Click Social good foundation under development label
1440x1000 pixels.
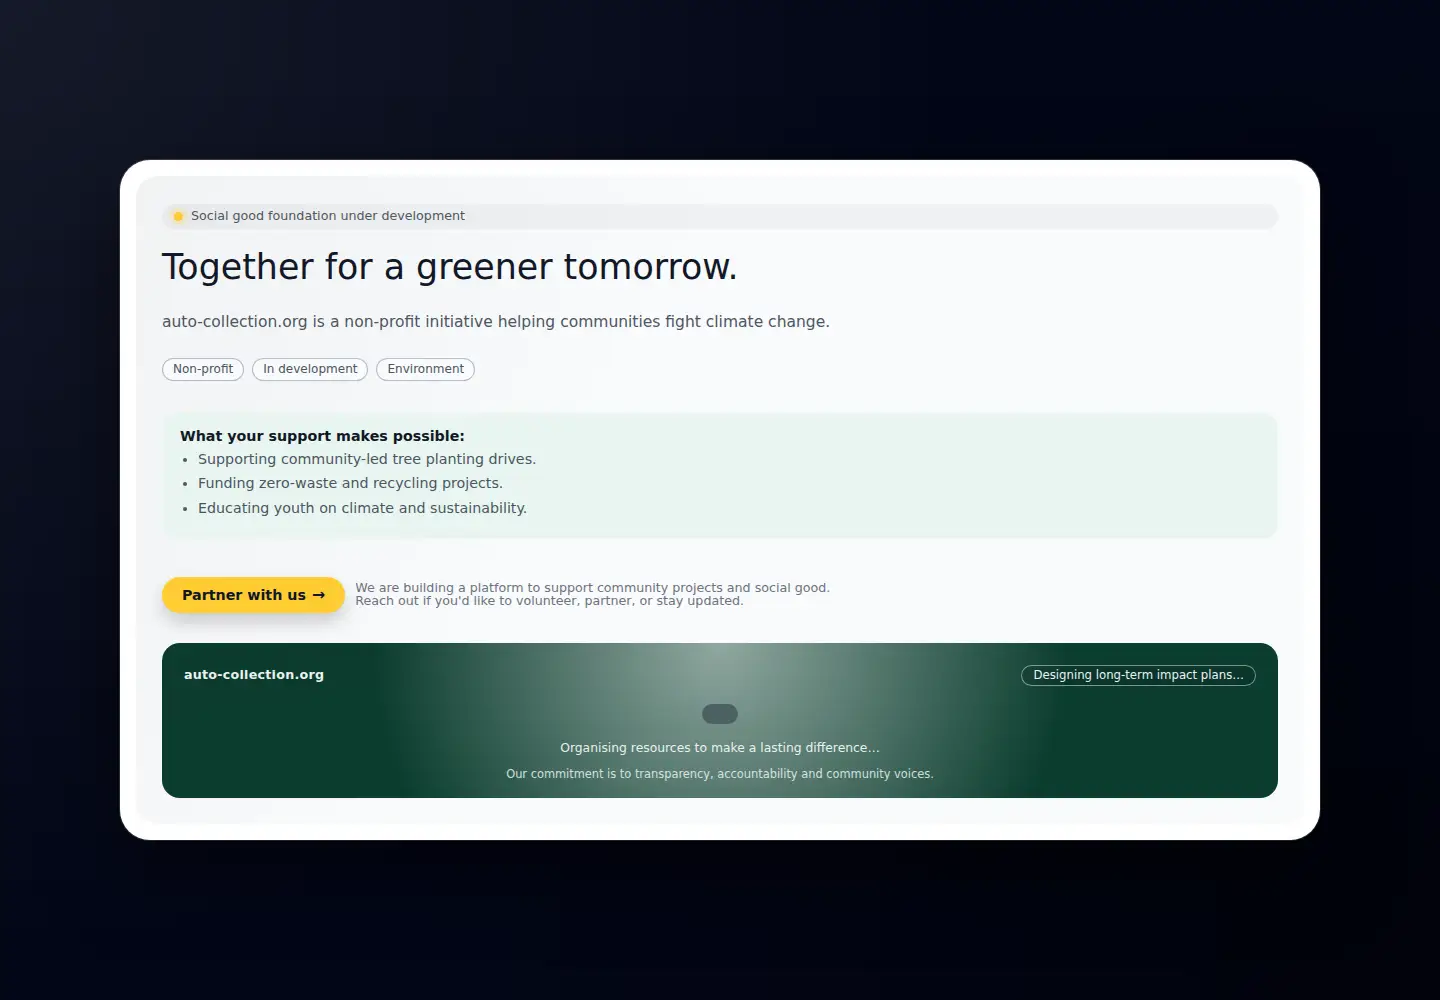(328, 216)
